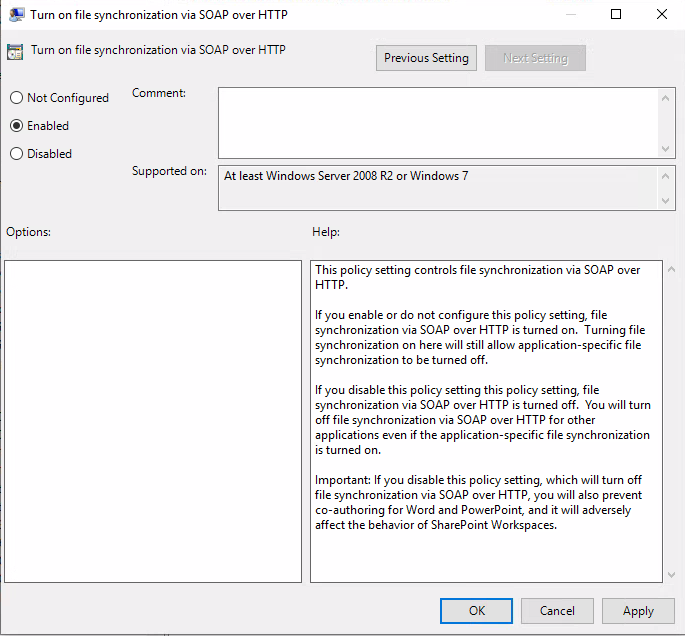Click the 'Help:' label
The width and height of the screenshot is (685, 636).
pos(326,232)
